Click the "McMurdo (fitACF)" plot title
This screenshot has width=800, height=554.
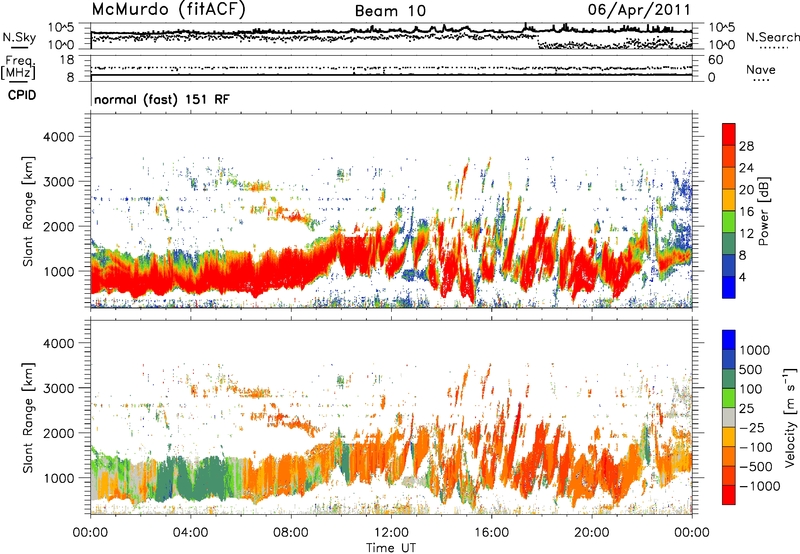(x=168, y=10)
